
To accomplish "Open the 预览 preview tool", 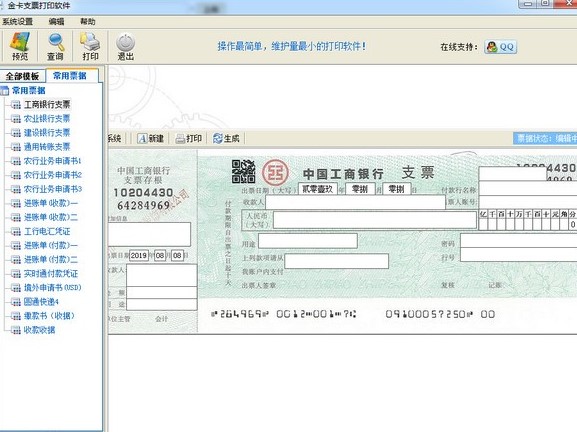I will pyautogui.click(x=20, y=46).
